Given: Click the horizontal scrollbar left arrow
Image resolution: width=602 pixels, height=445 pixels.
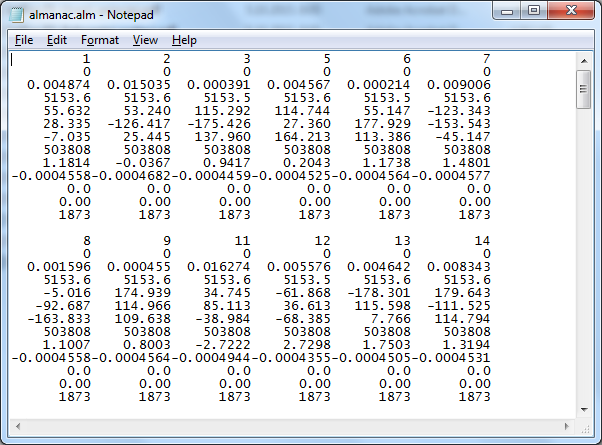Looking at the screenshot, I should pos(18,426).
